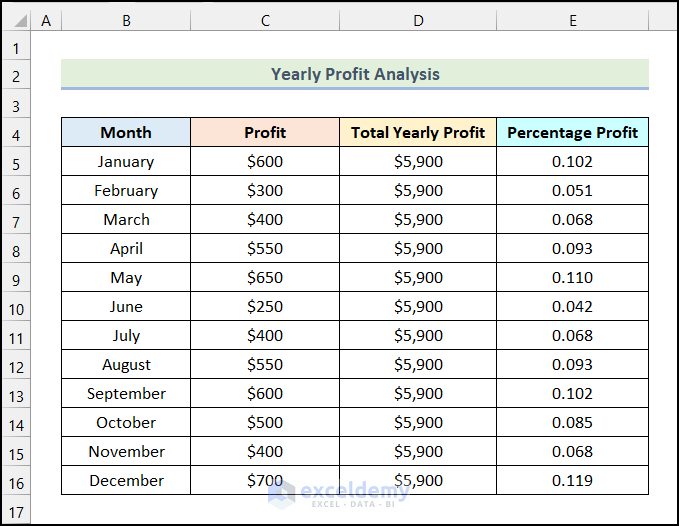Viewport: 679px width, 526px height.
Task: Select row 16 header
Action: [x=17, y=481]
